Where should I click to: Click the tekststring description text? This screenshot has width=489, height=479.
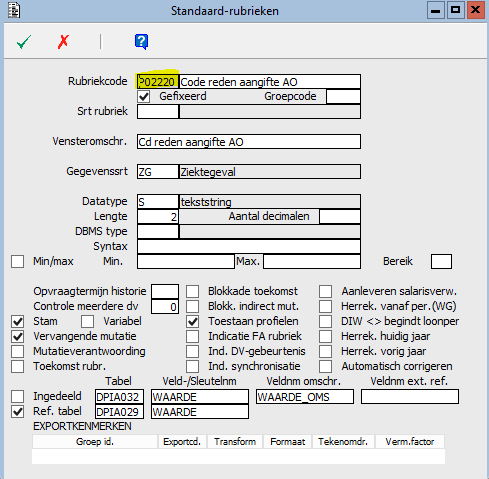coord(206,202)
